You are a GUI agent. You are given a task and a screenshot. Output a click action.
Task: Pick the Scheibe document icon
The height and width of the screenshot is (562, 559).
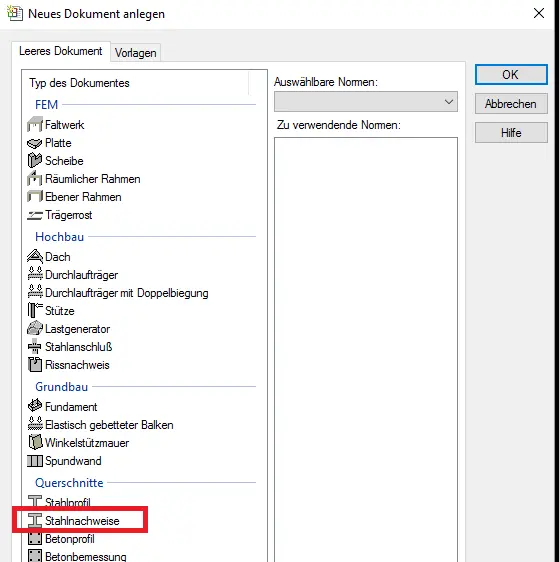[x=35, y=161]
